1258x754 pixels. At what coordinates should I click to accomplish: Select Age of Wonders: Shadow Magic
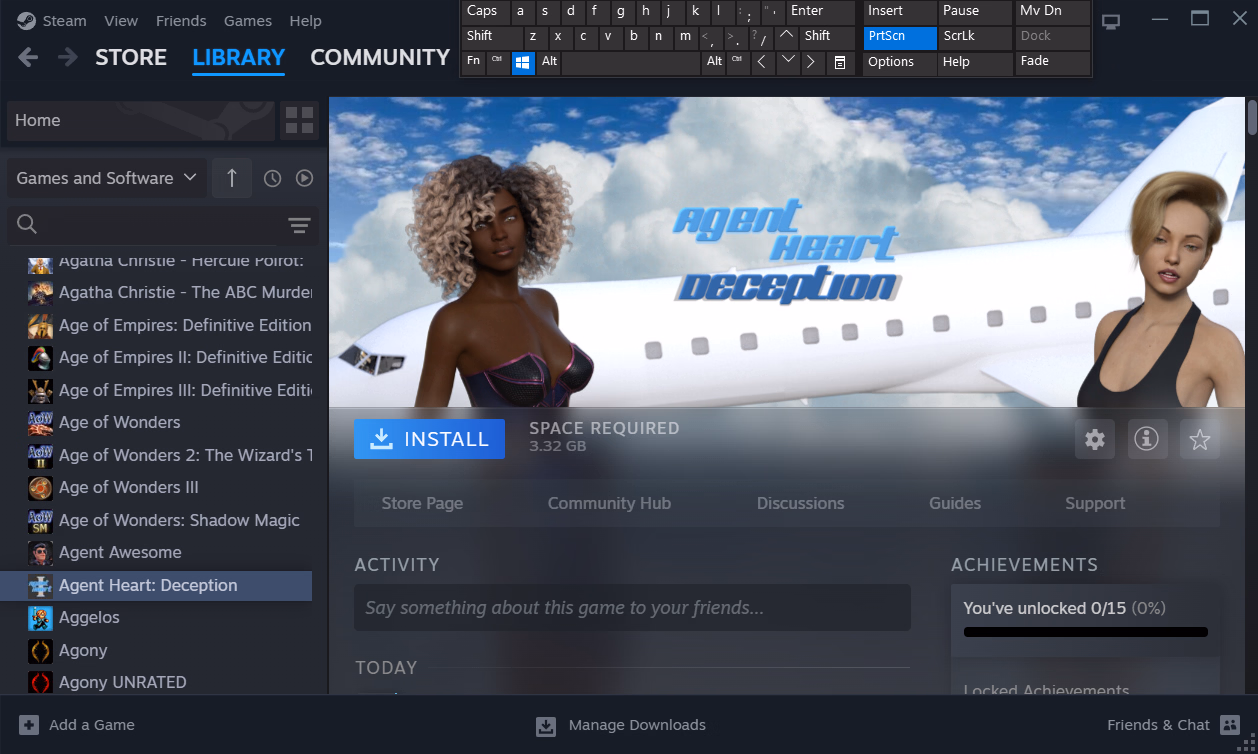coord(156,521)
